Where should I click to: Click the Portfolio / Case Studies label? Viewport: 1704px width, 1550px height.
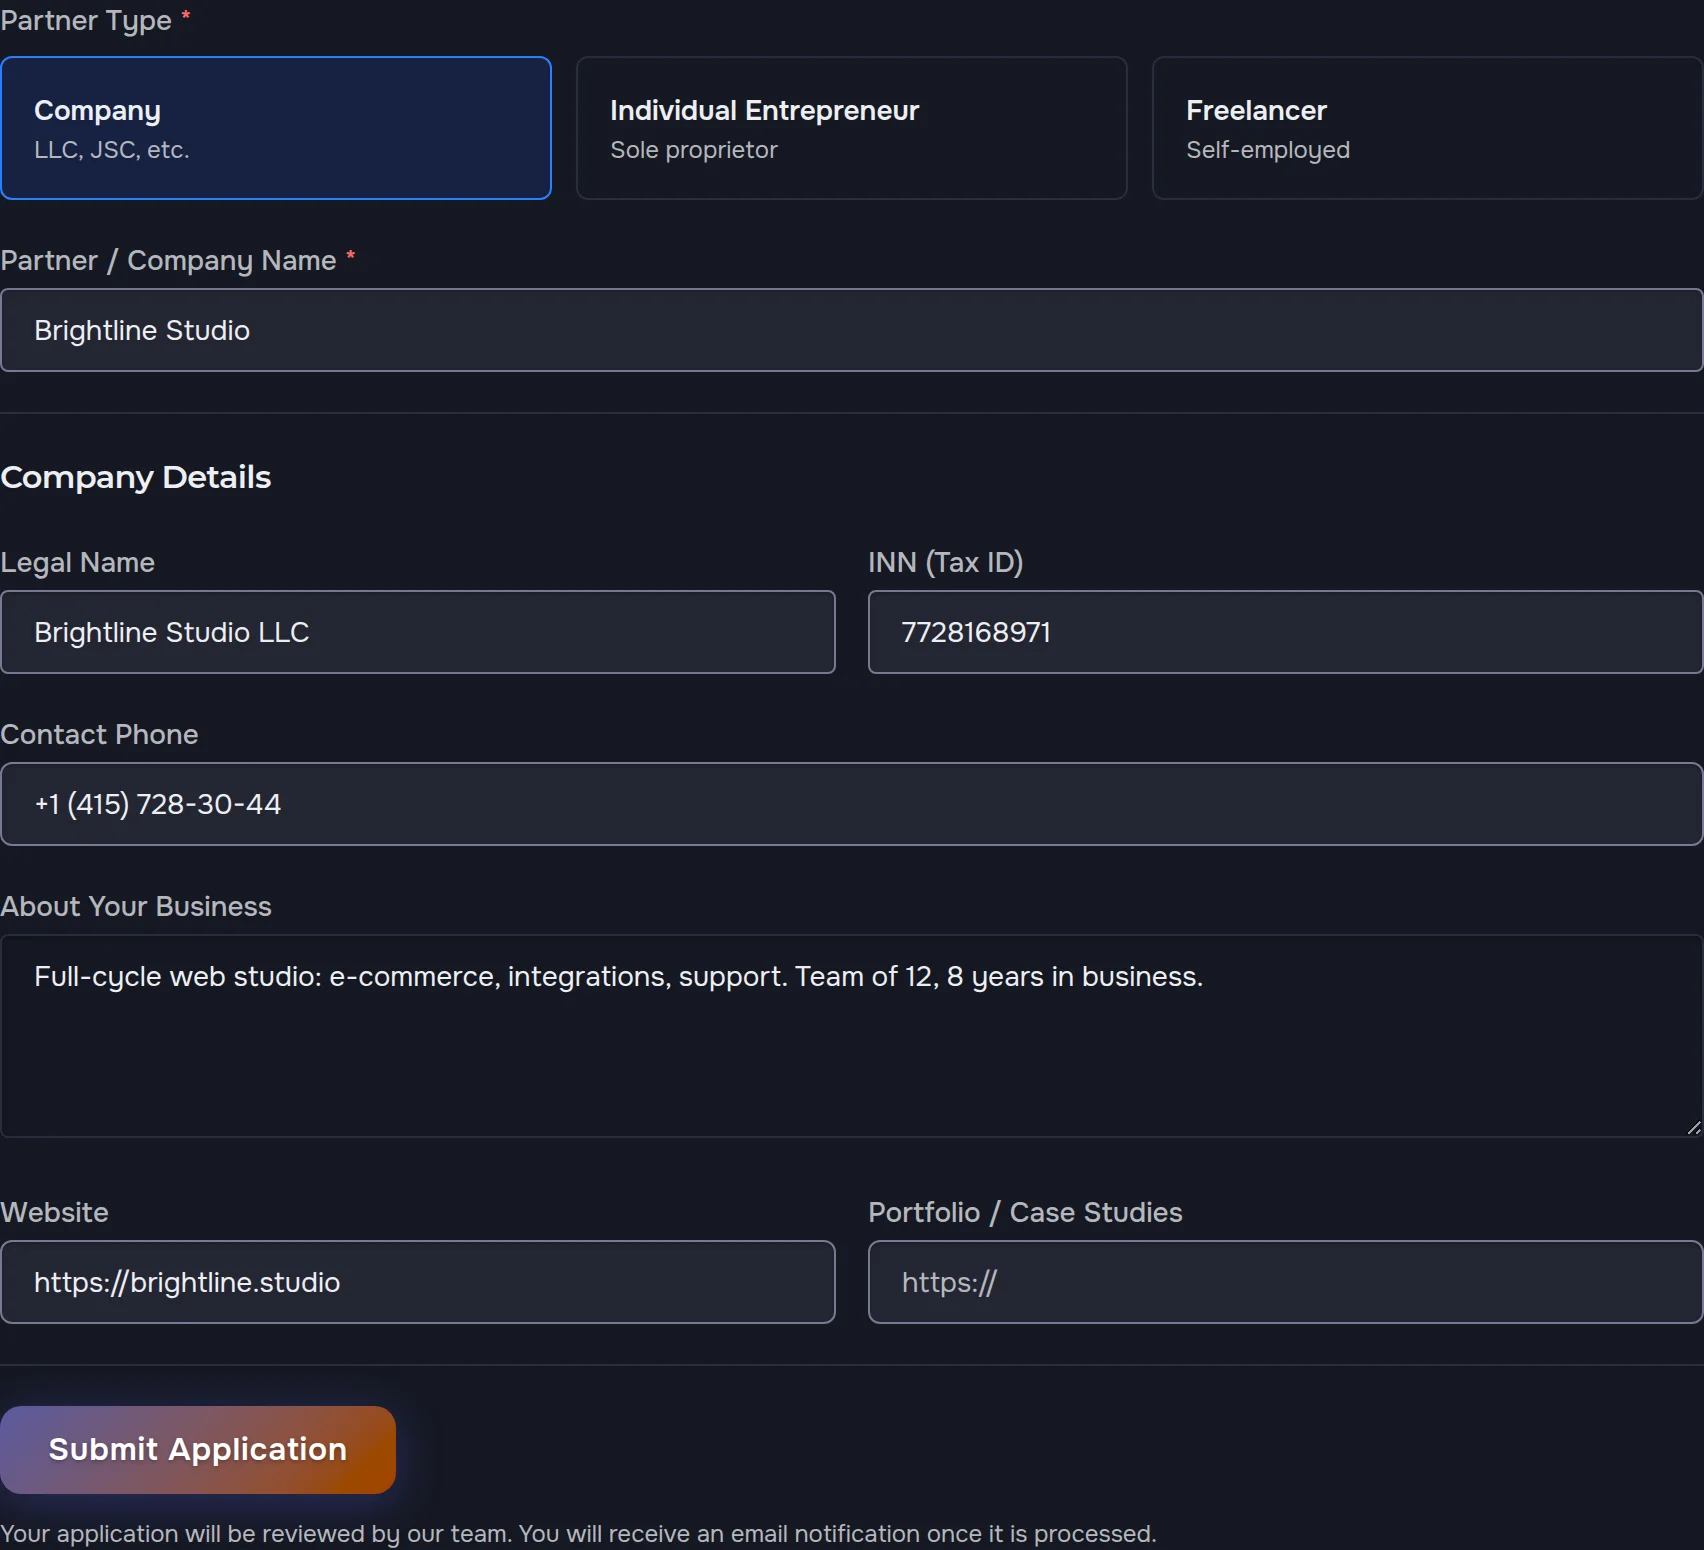click(x=1025, y=1212)
